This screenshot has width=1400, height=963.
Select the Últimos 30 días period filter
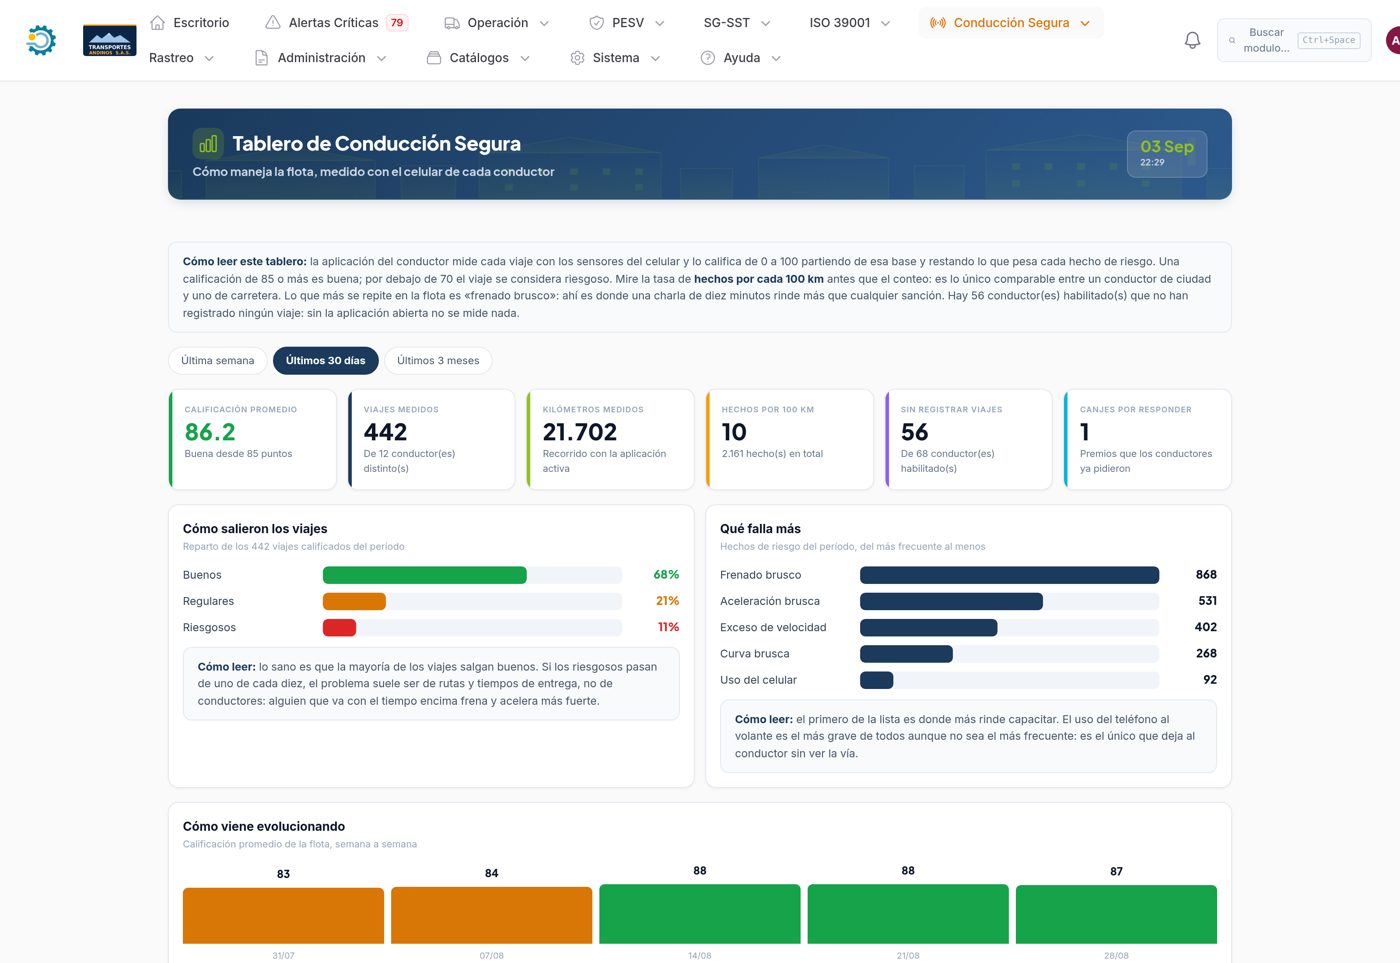(x=326, y=361)
